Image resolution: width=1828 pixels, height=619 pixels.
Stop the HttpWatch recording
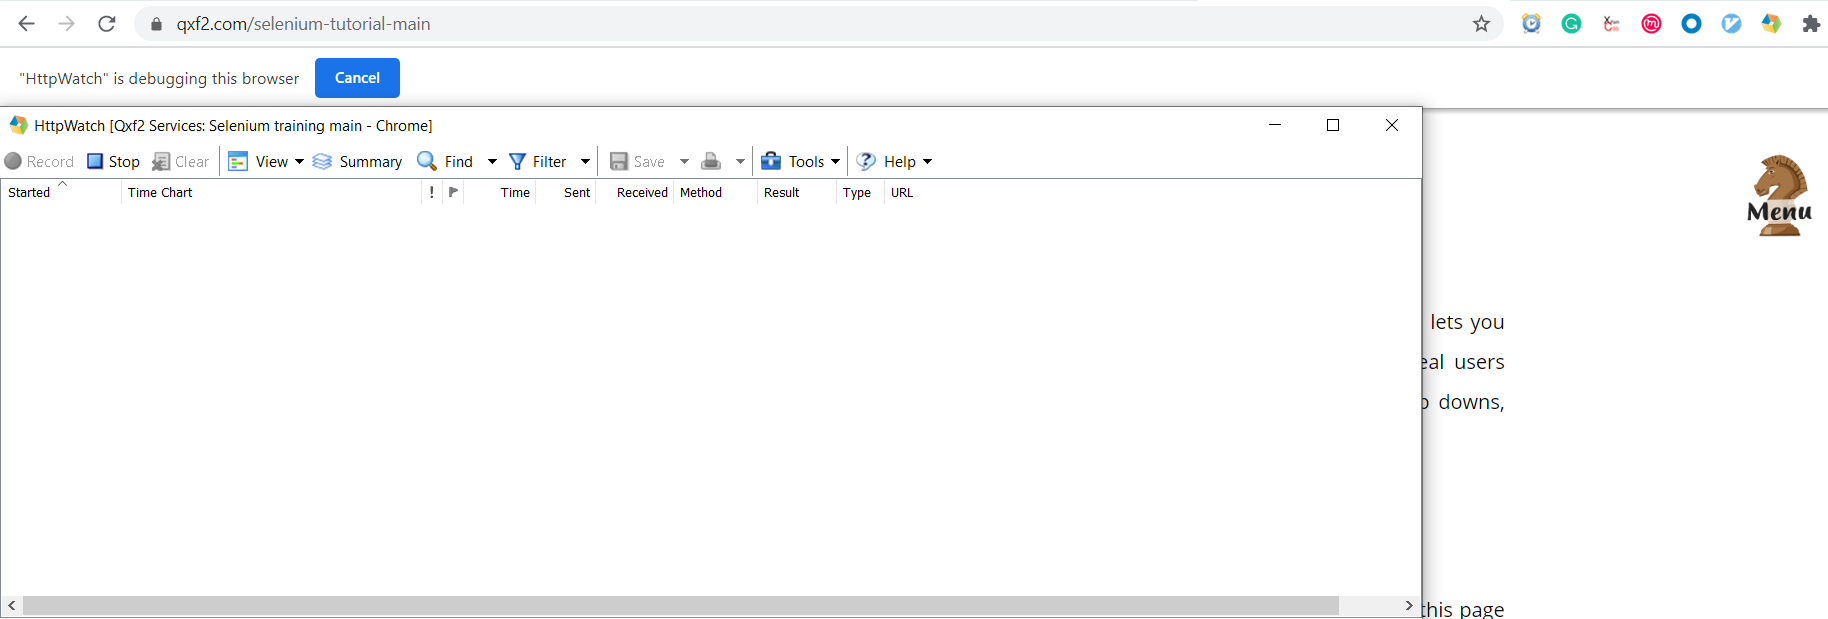pyautogui.click(x=113, y=161)
